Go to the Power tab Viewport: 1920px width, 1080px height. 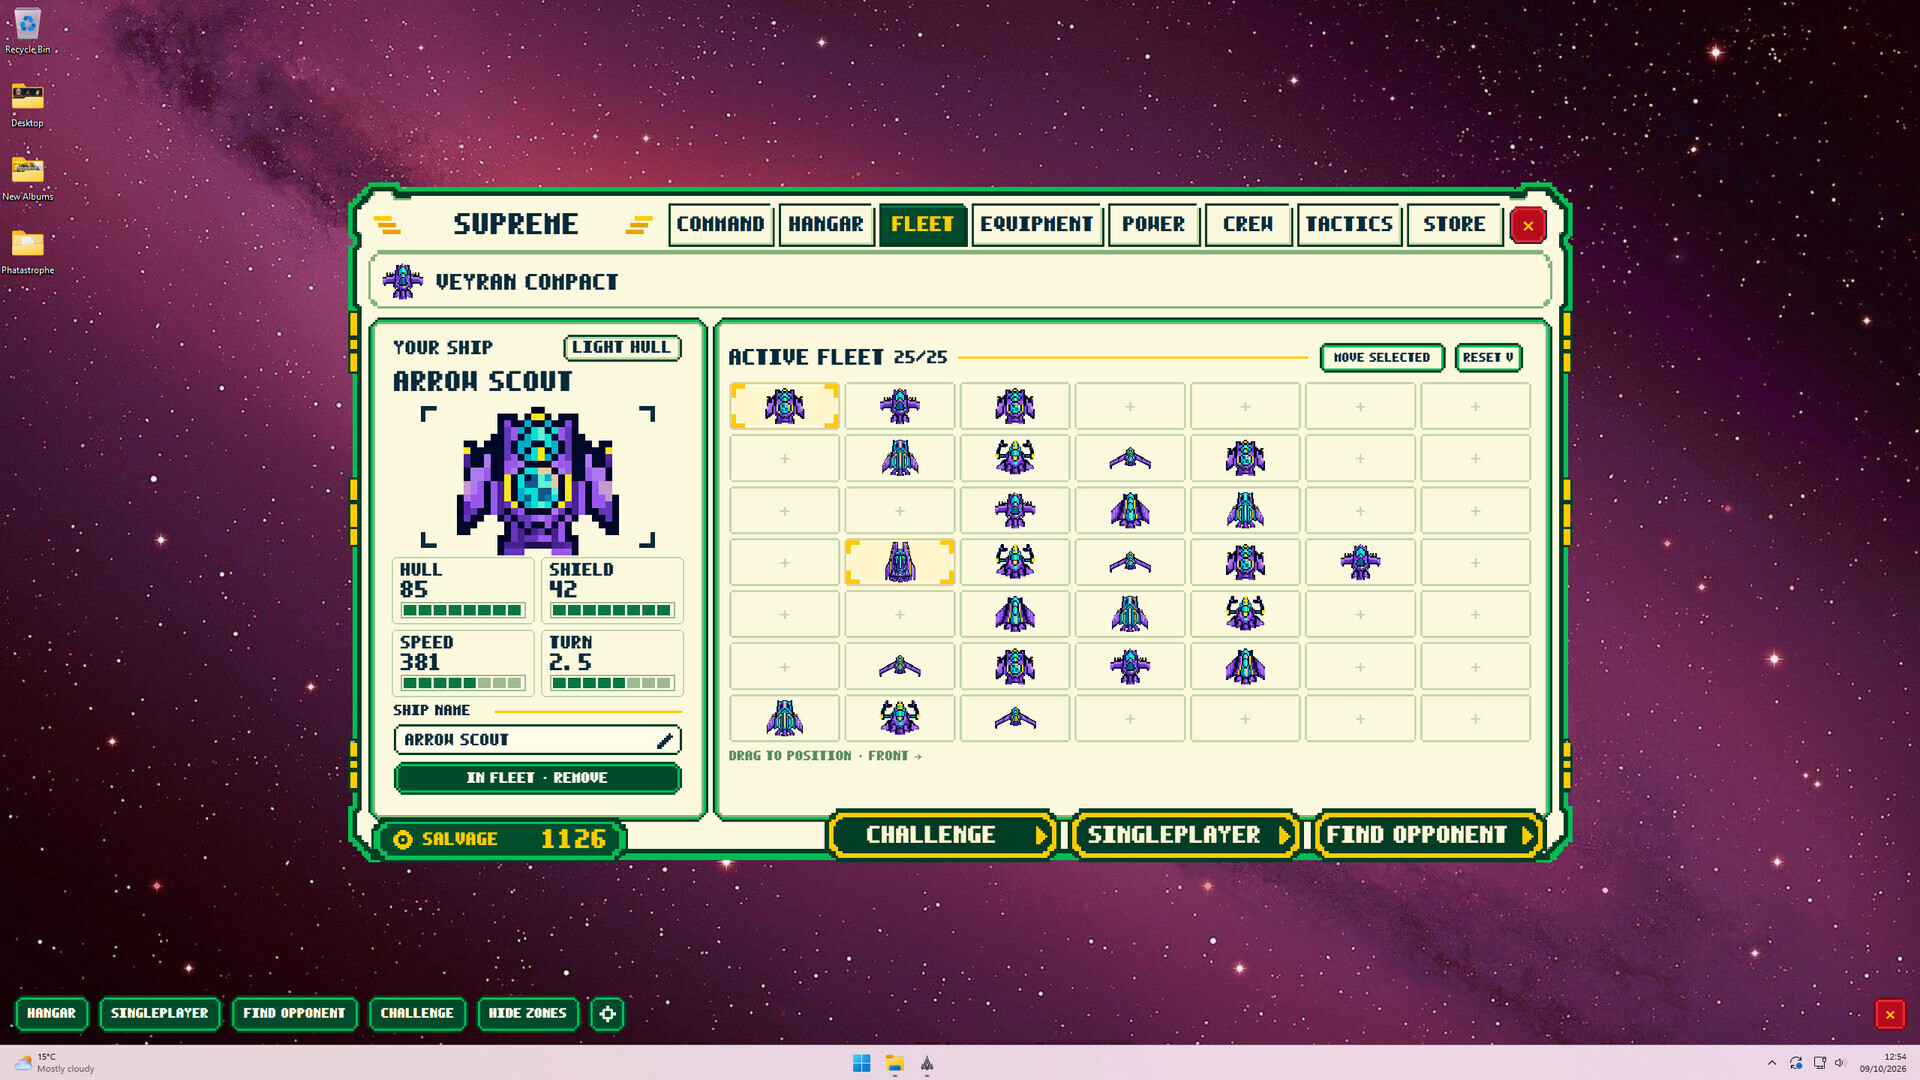[x=1153, y=224]
